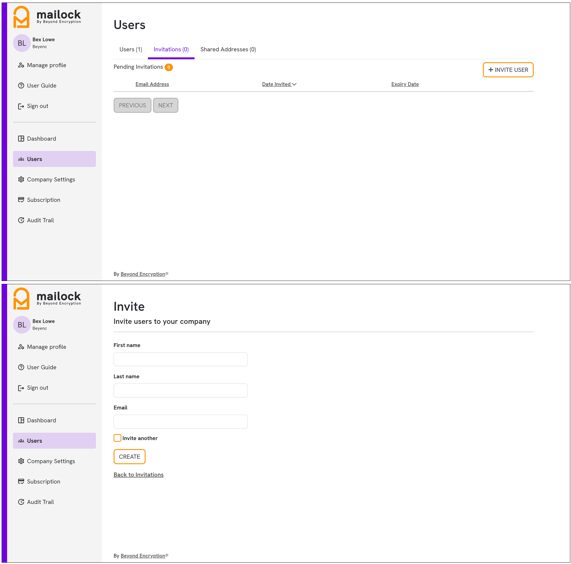571x564 pixels.
Task: Open Users menu item in top sidebar
Action: 54,159
